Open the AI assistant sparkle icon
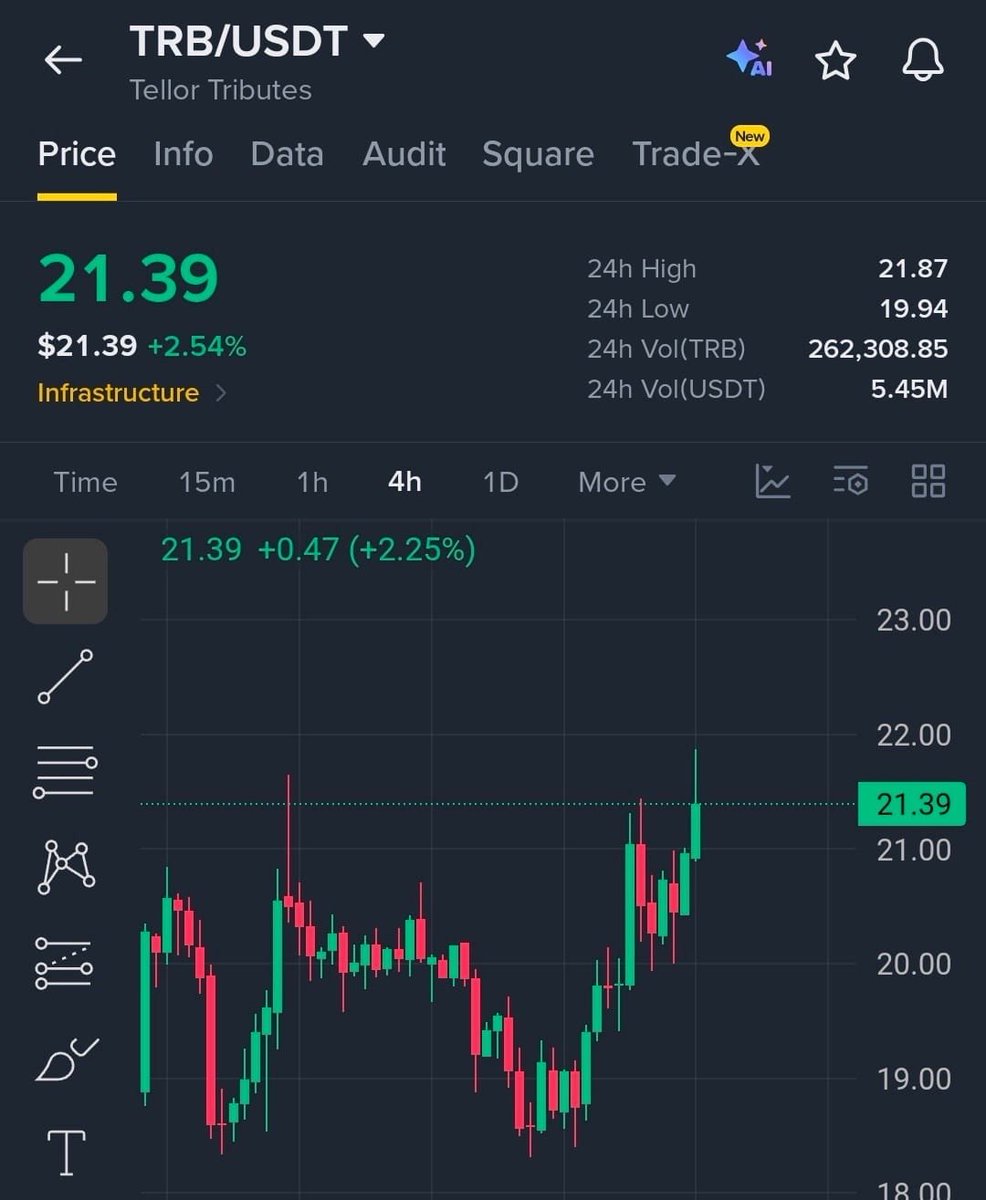 [750, 59]
